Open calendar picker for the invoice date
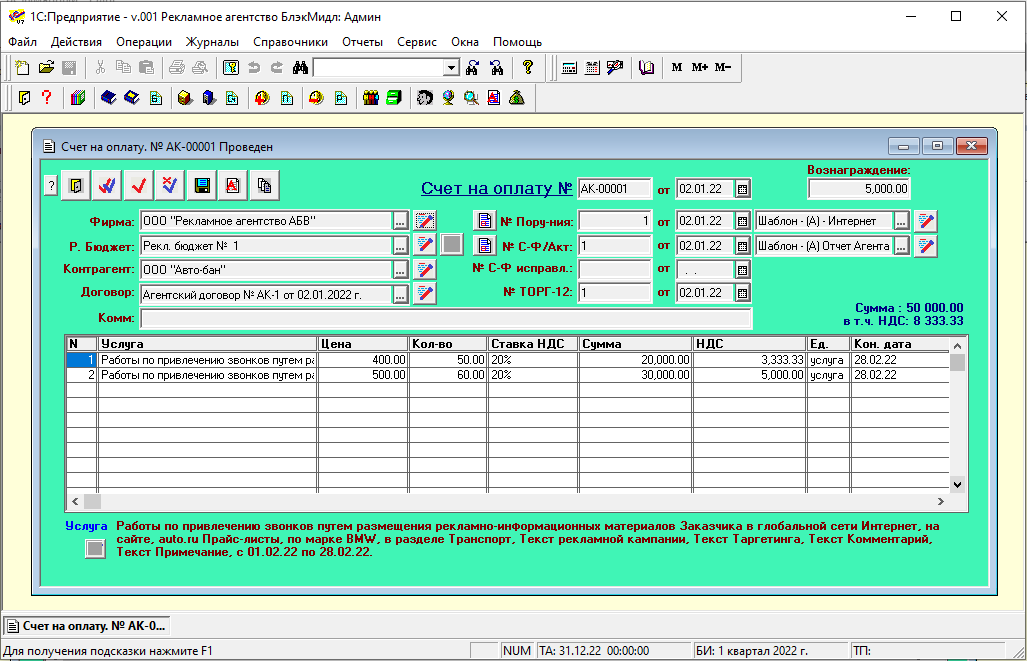 [742, 189]
